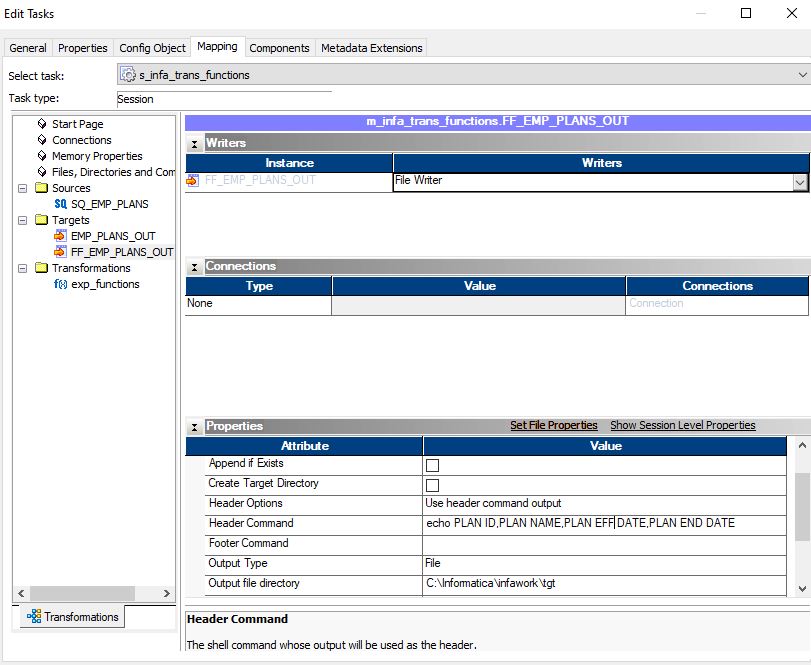Click Show Session Level Properties link
Viewport: 811px width, 665px height.
pos(683,425)
